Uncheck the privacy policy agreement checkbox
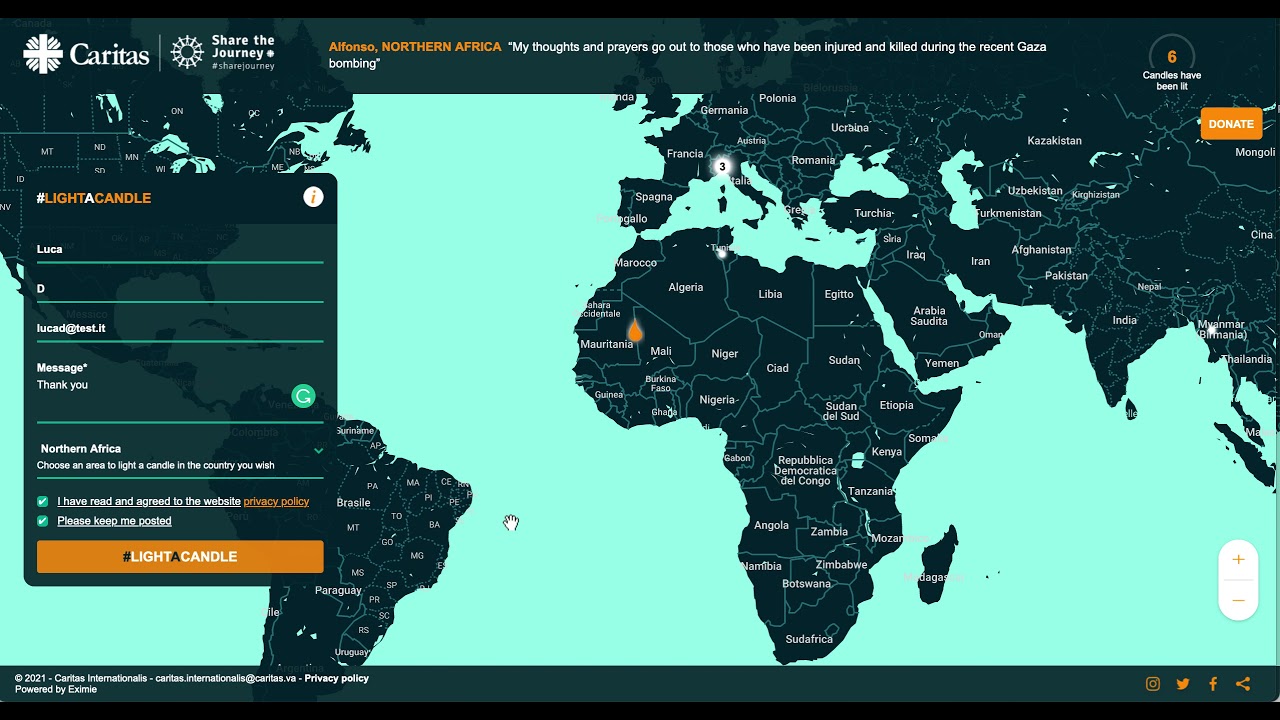This screenshot has height=720, width=1280. click(43, 501)
